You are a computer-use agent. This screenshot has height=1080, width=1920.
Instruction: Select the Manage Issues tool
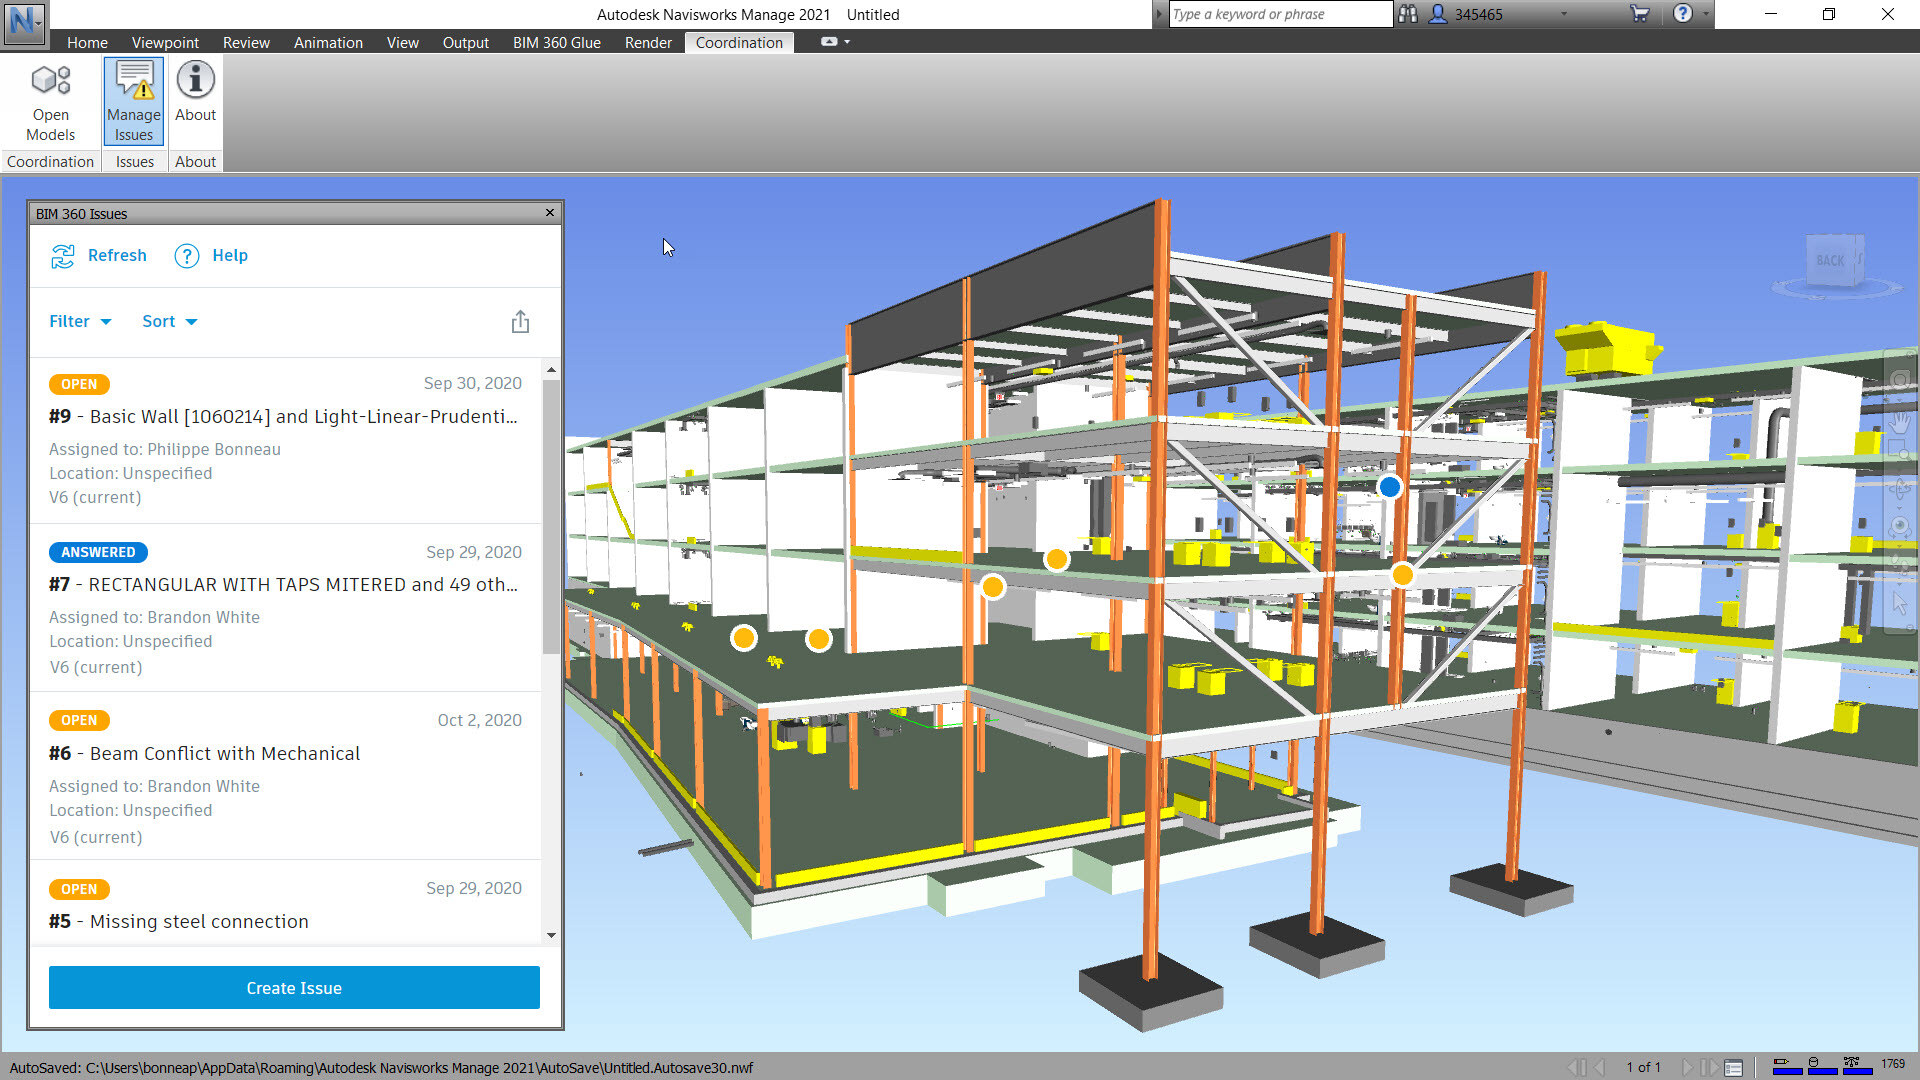click(133, 101)
